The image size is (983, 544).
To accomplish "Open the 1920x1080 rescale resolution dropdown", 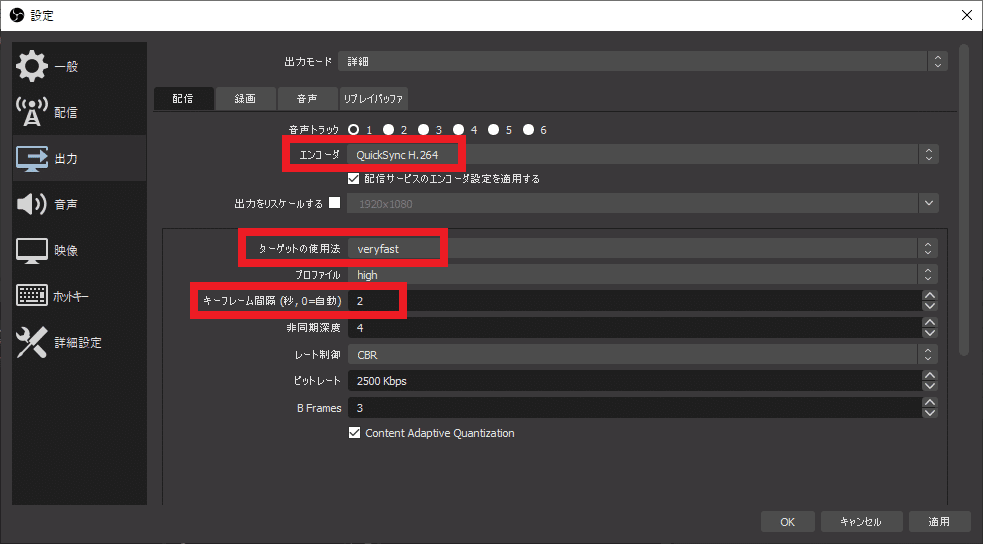I will coord(643,203).
